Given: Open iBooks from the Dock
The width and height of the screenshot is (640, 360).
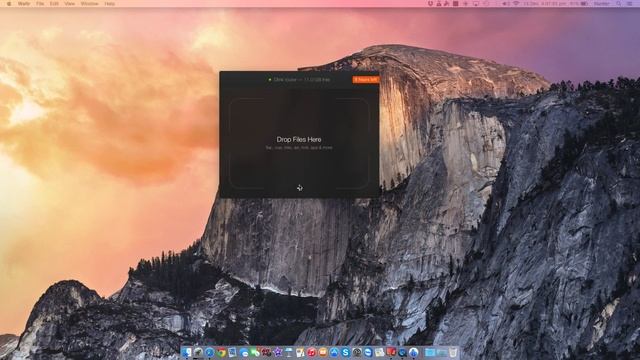Looking at the screenshot, I should 323,352.
